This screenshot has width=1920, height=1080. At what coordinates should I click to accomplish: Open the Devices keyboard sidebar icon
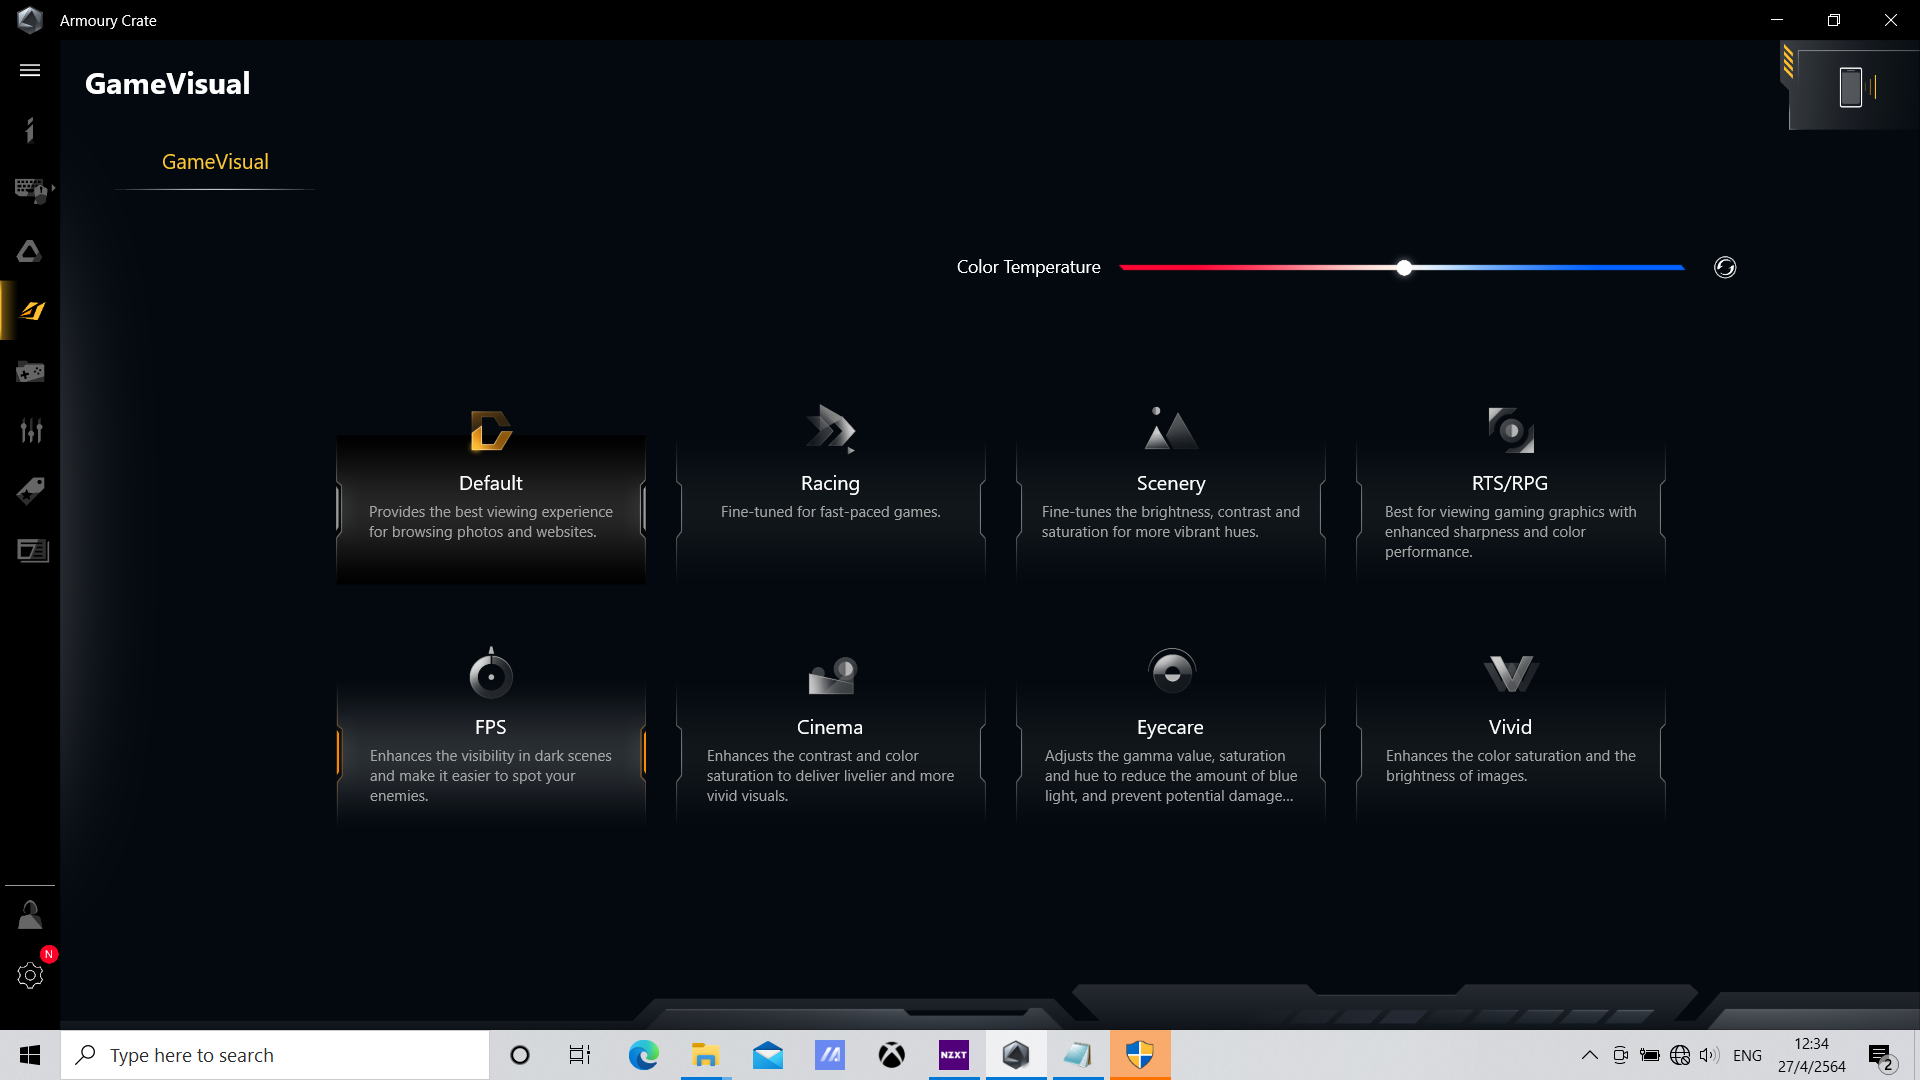click(32, 190)
